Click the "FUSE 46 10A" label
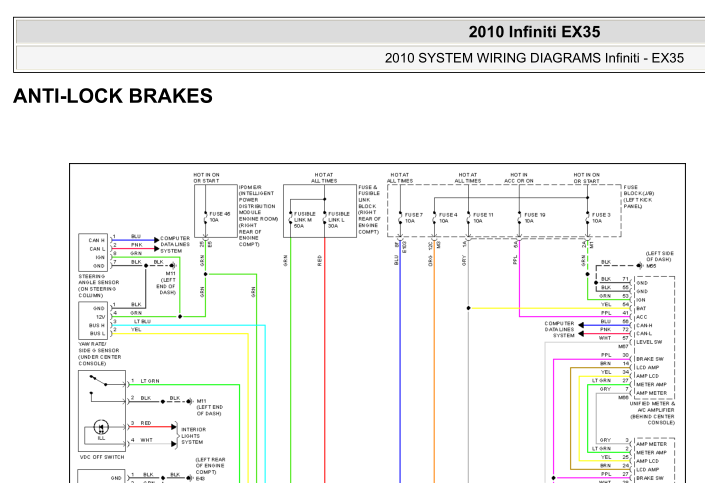 (220, 217)
